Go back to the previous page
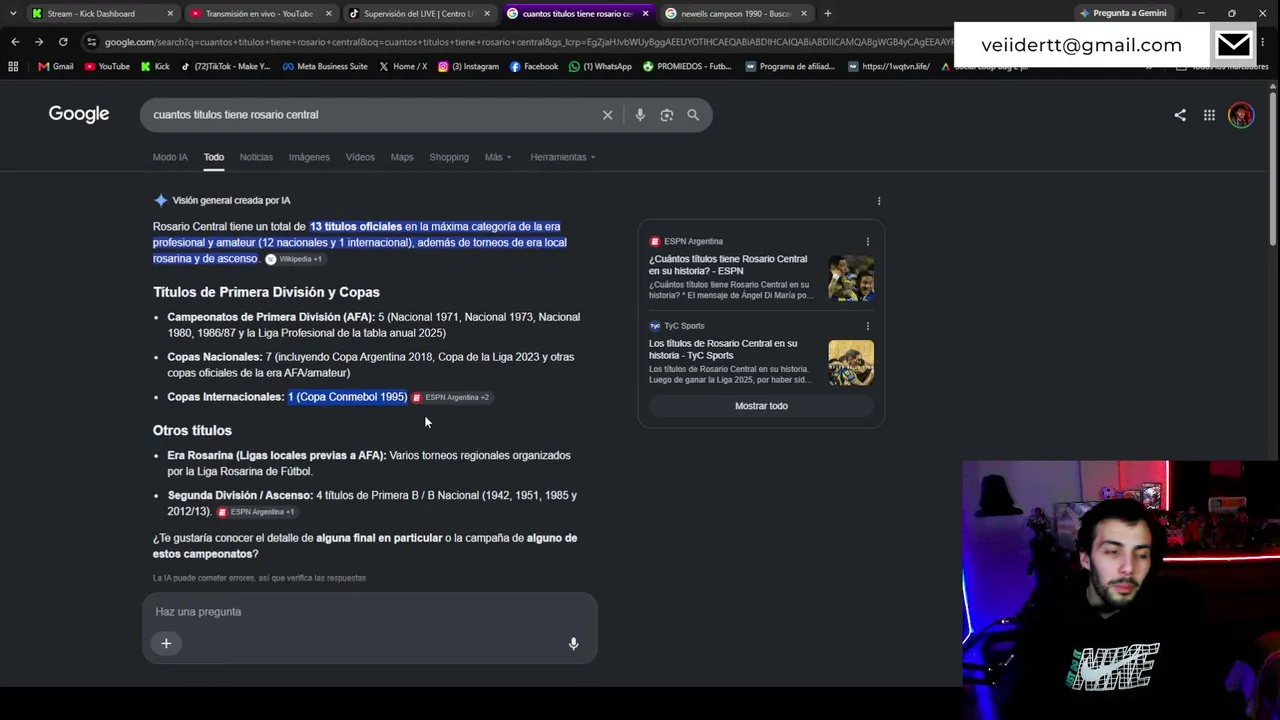The height and width of the screenshot is (720, 1280). click(15, 42)
